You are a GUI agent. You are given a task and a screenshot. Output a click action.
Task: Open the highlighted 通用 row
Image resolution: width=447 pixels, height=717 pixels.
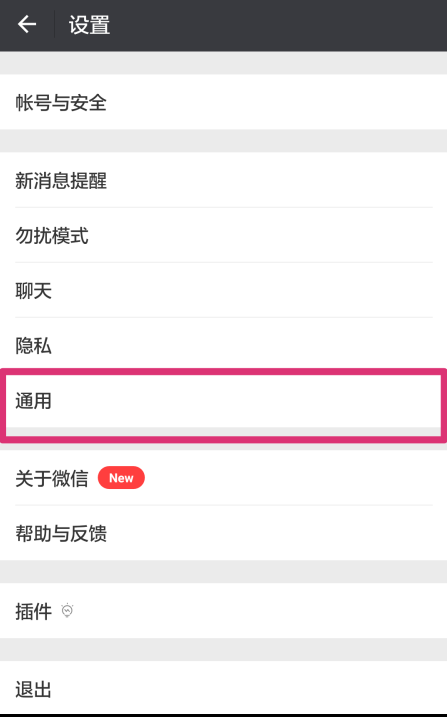pos(224,401)
